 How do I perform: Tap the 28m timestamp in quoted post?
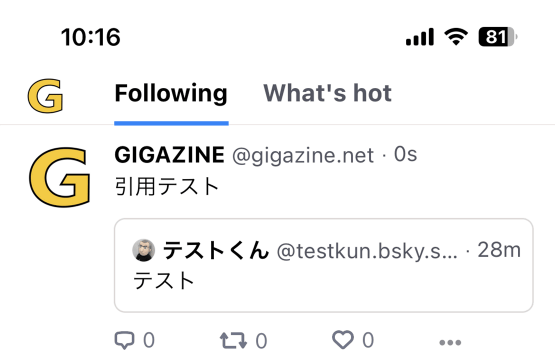coord(499,250)
